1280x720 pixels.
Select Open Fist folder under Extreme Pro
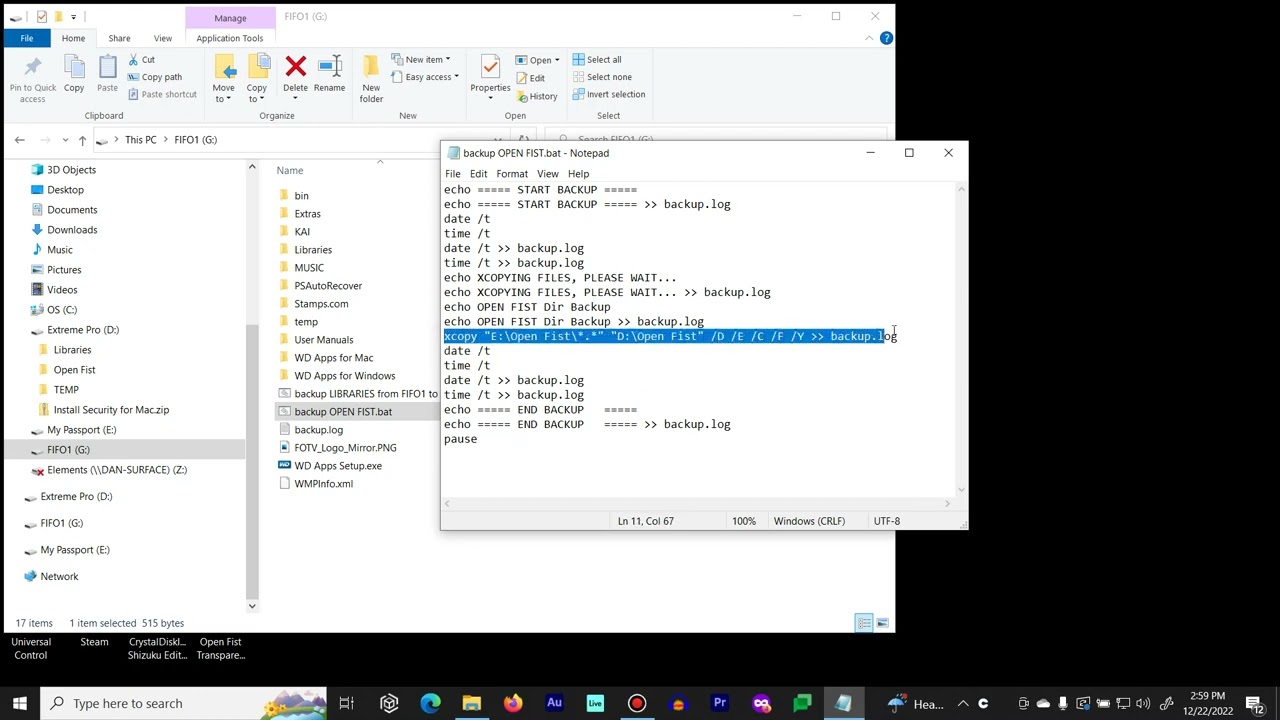pyautogui.click(x=74, y=370)
